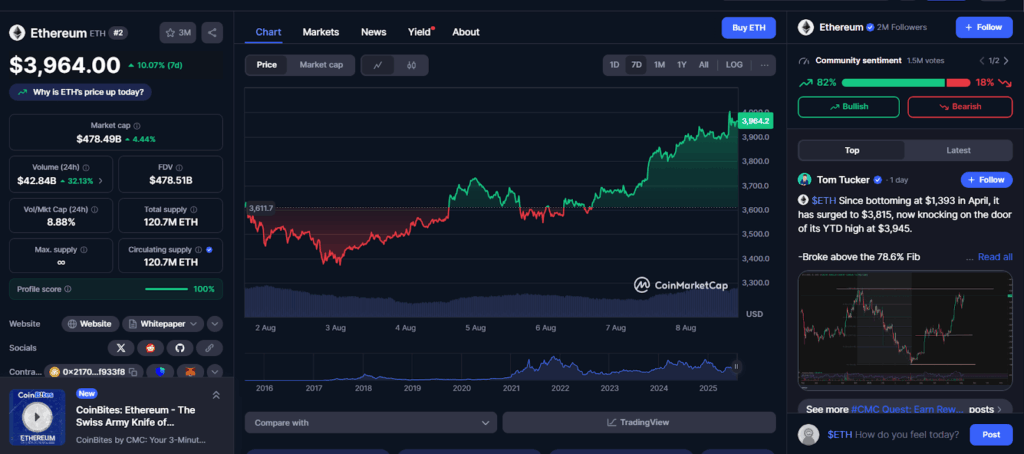Click the Volume (24h) info icon
Image resolution: width=1024 pixels, height=454 pixels.
(86, 168)
